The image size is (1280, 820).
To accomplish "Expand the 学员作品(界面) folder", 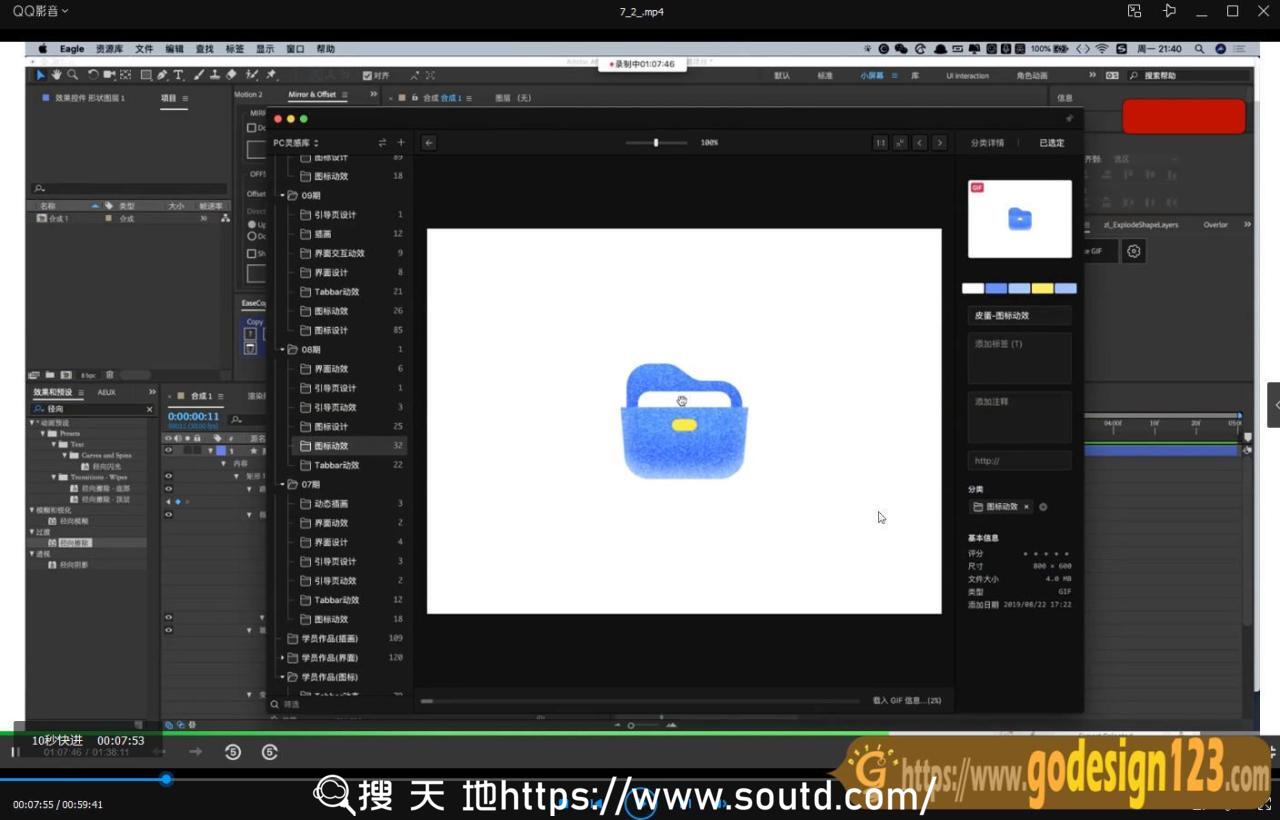I will [x=283, y=658].
